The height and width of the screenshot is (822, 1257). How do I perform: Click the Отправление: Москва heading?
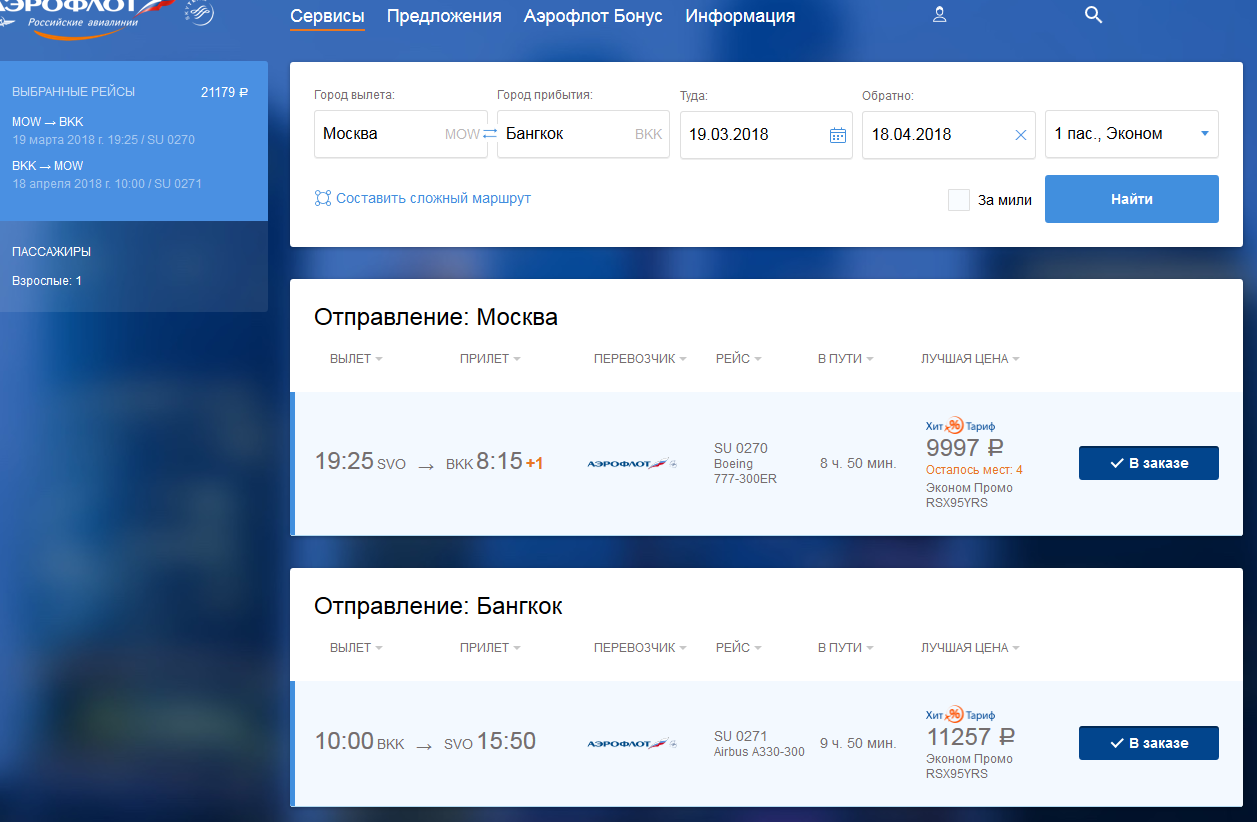click(x=436, y=317)
